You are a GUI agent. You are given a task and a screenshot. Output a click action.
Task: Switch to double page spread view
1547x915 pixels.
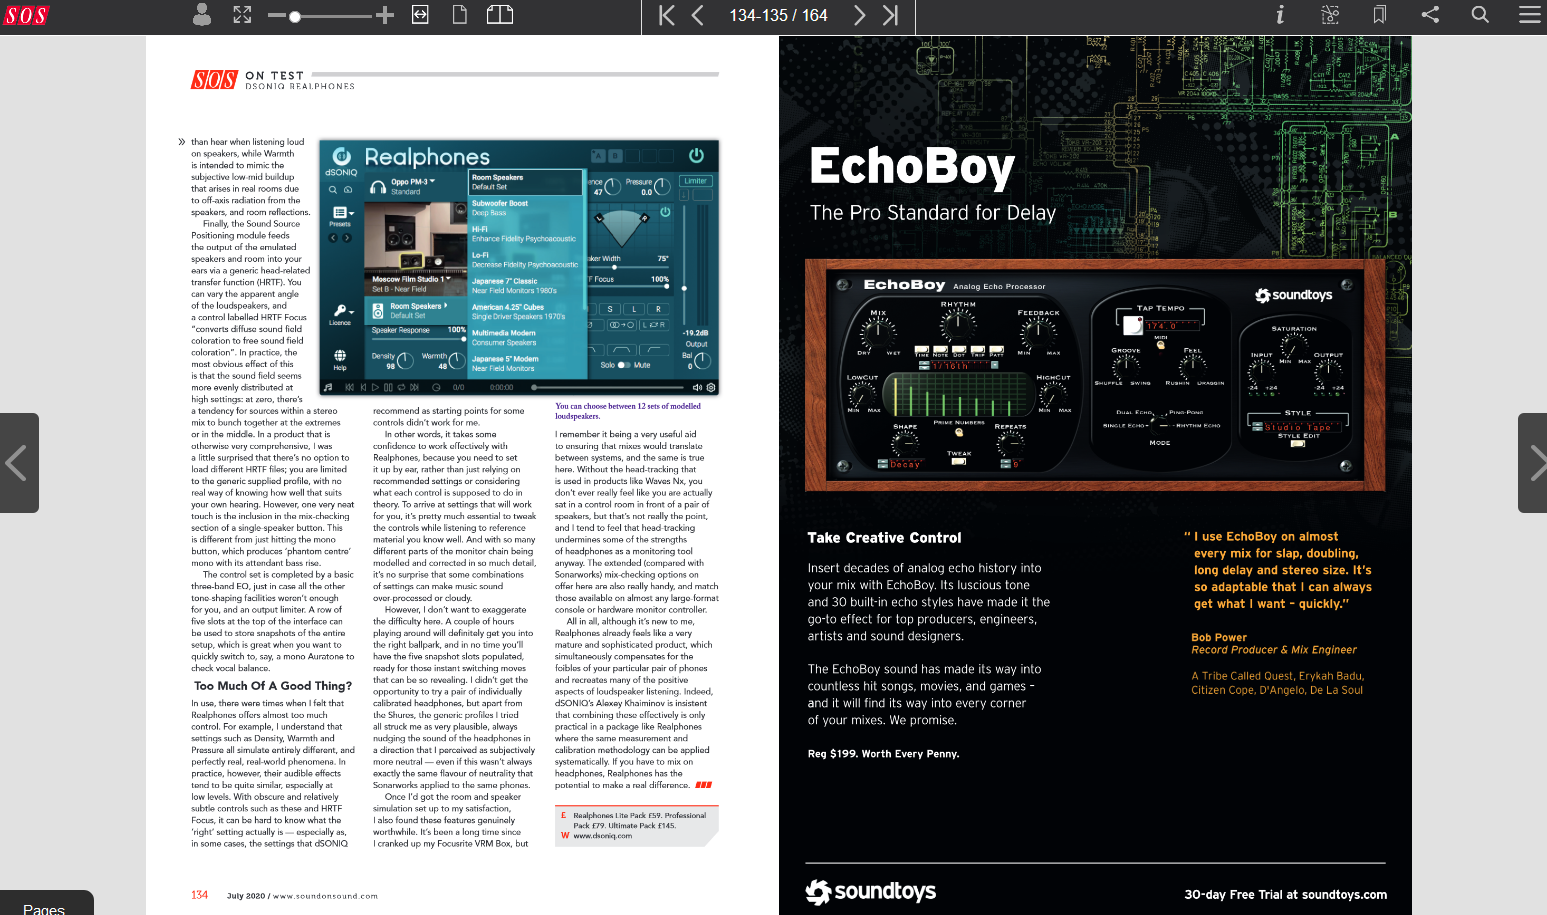point(500,14)
